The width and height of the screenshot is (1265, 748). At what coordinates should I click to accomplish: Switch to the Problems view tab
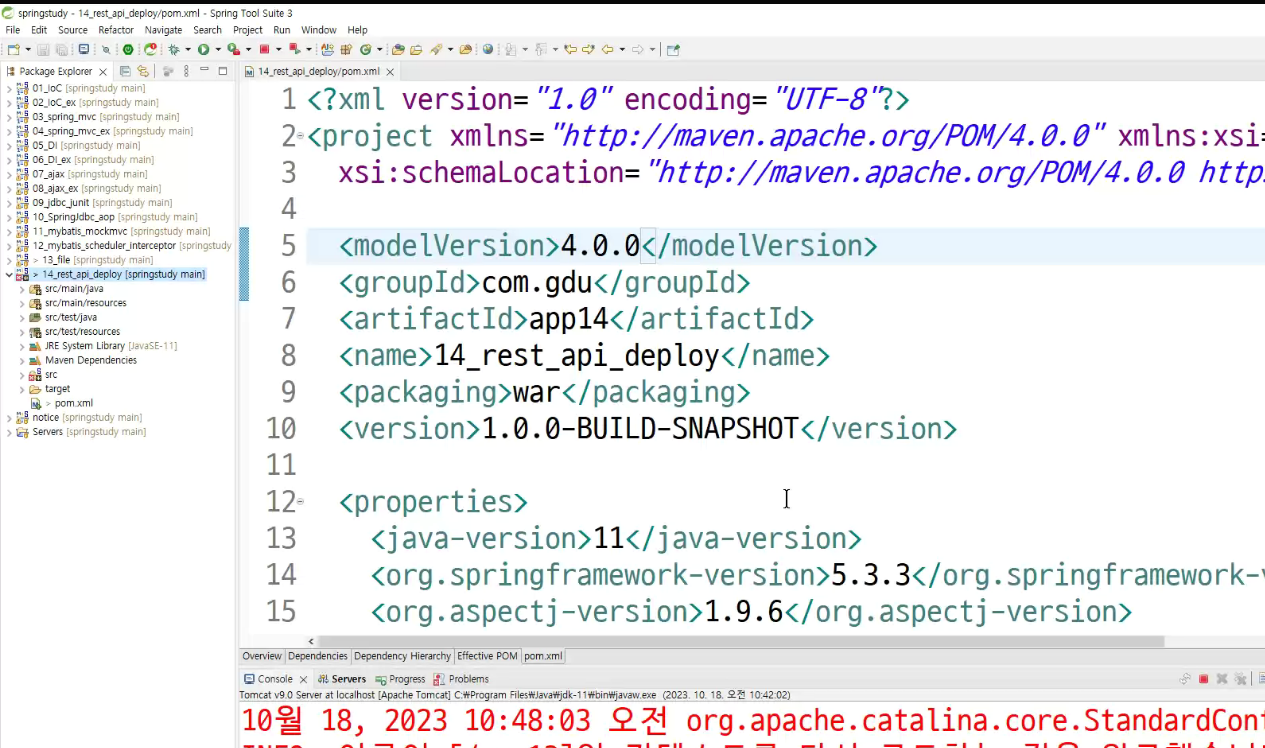point(462,679)
